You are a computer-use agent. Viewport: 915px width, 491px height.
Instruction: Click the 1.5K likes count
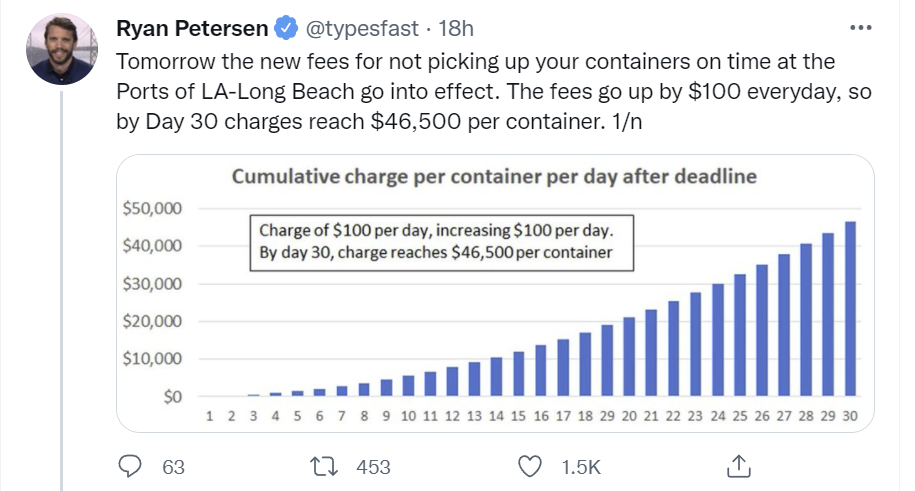pyautogui.click(x=580, y=467)
